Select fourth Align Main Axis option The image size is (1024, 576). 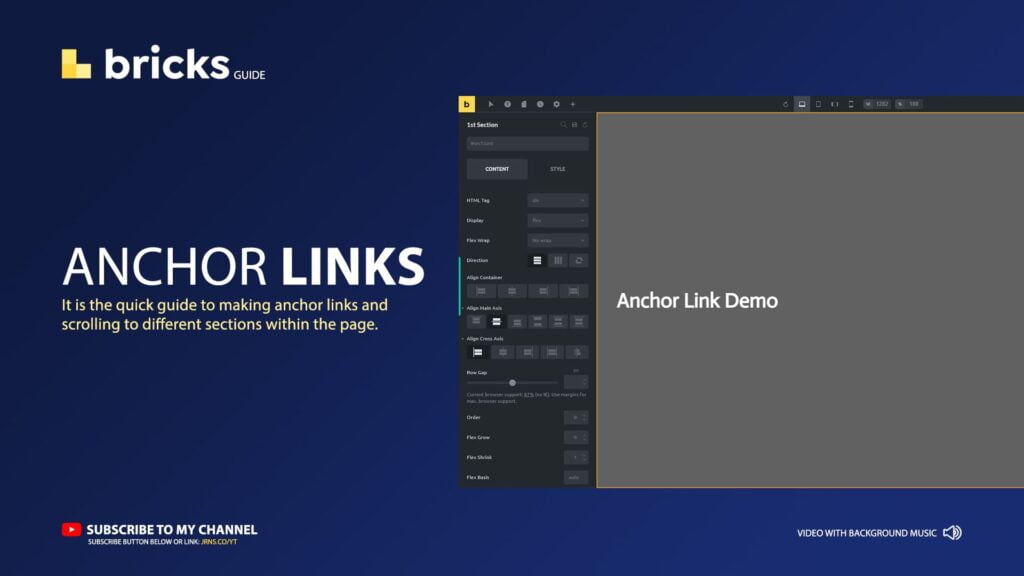tap(537, 321)
